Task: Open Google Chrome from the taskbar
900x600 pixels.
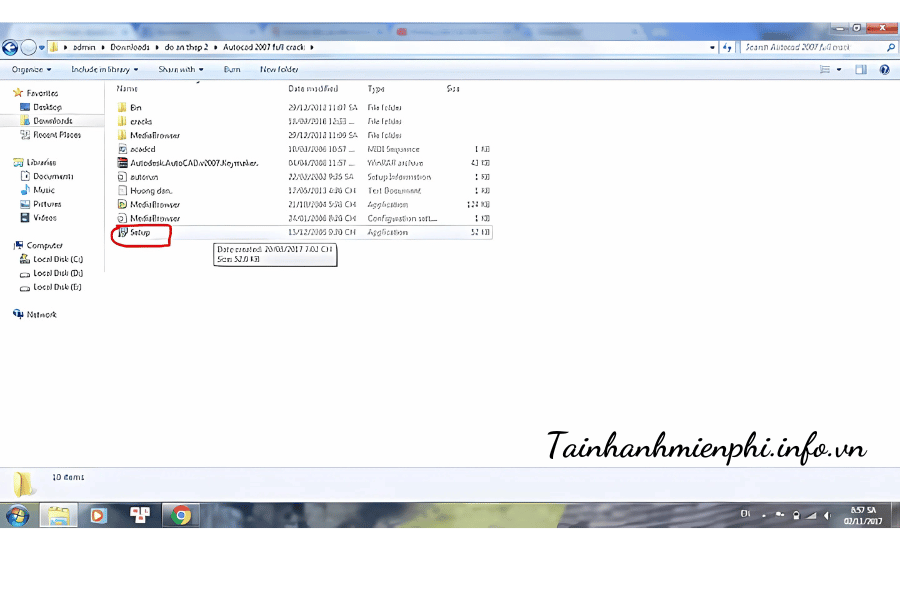Action: [x=181, y=515]
